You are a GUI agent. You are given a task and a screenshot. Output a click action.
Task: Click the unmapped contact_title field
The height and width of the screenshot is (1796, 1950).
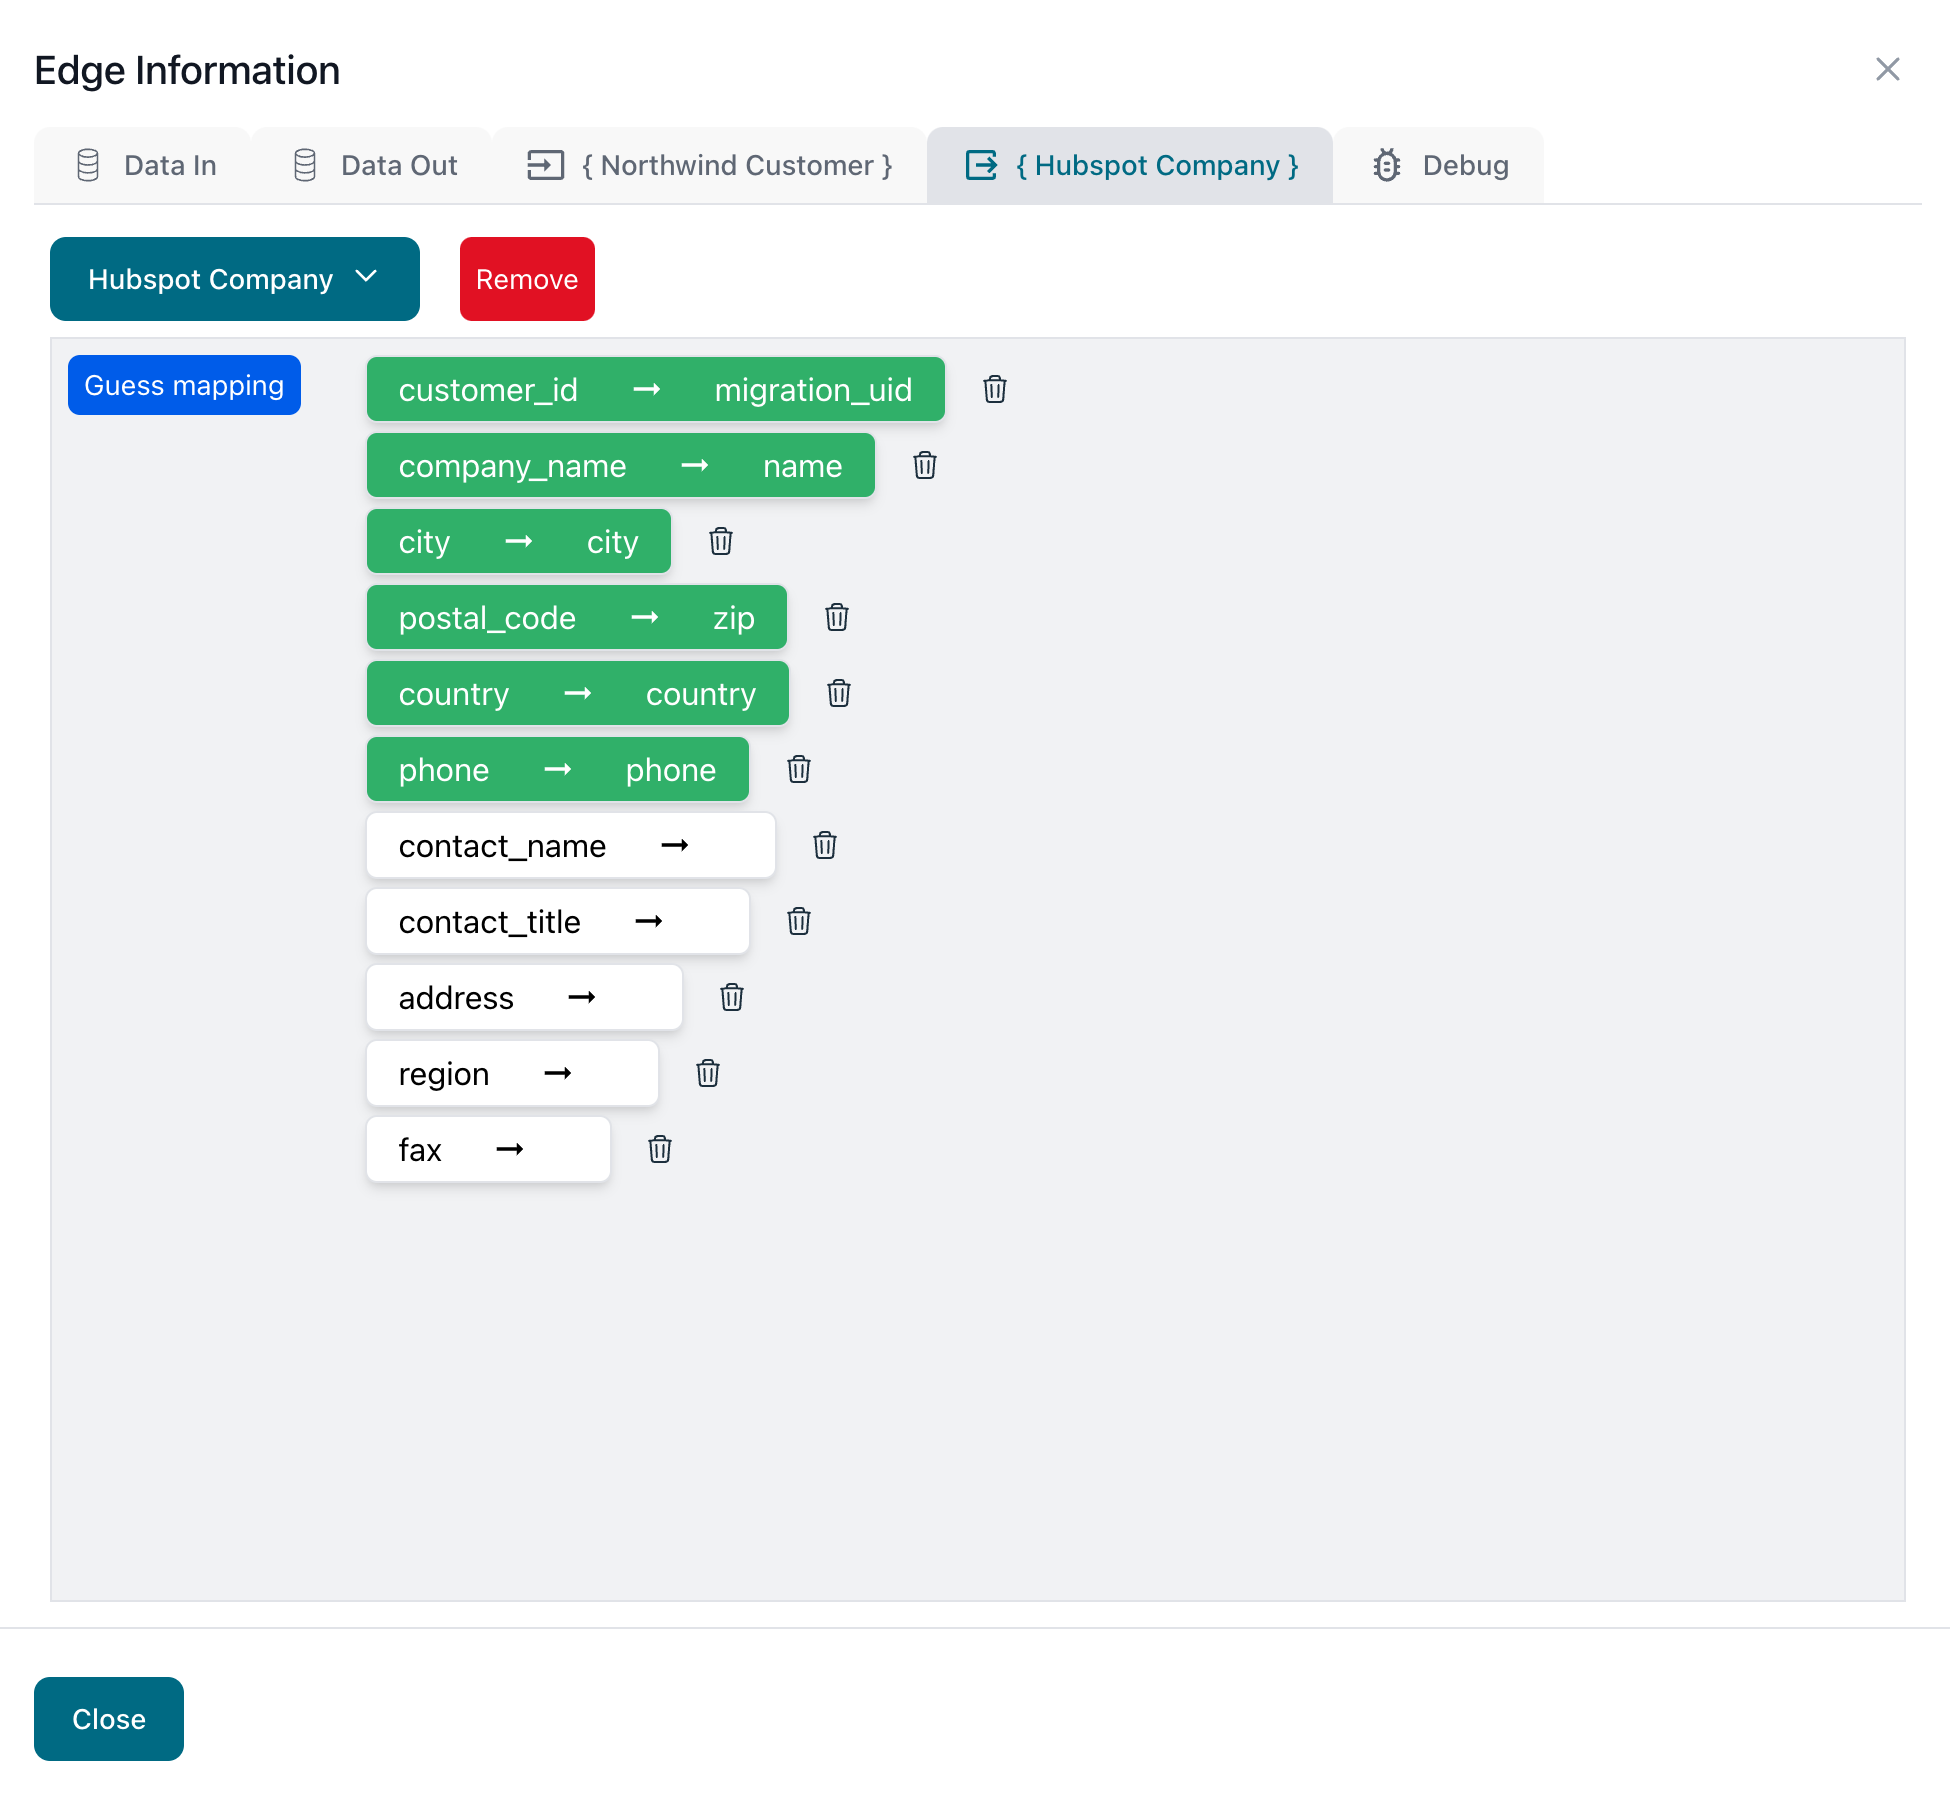(x=557, y=921)
